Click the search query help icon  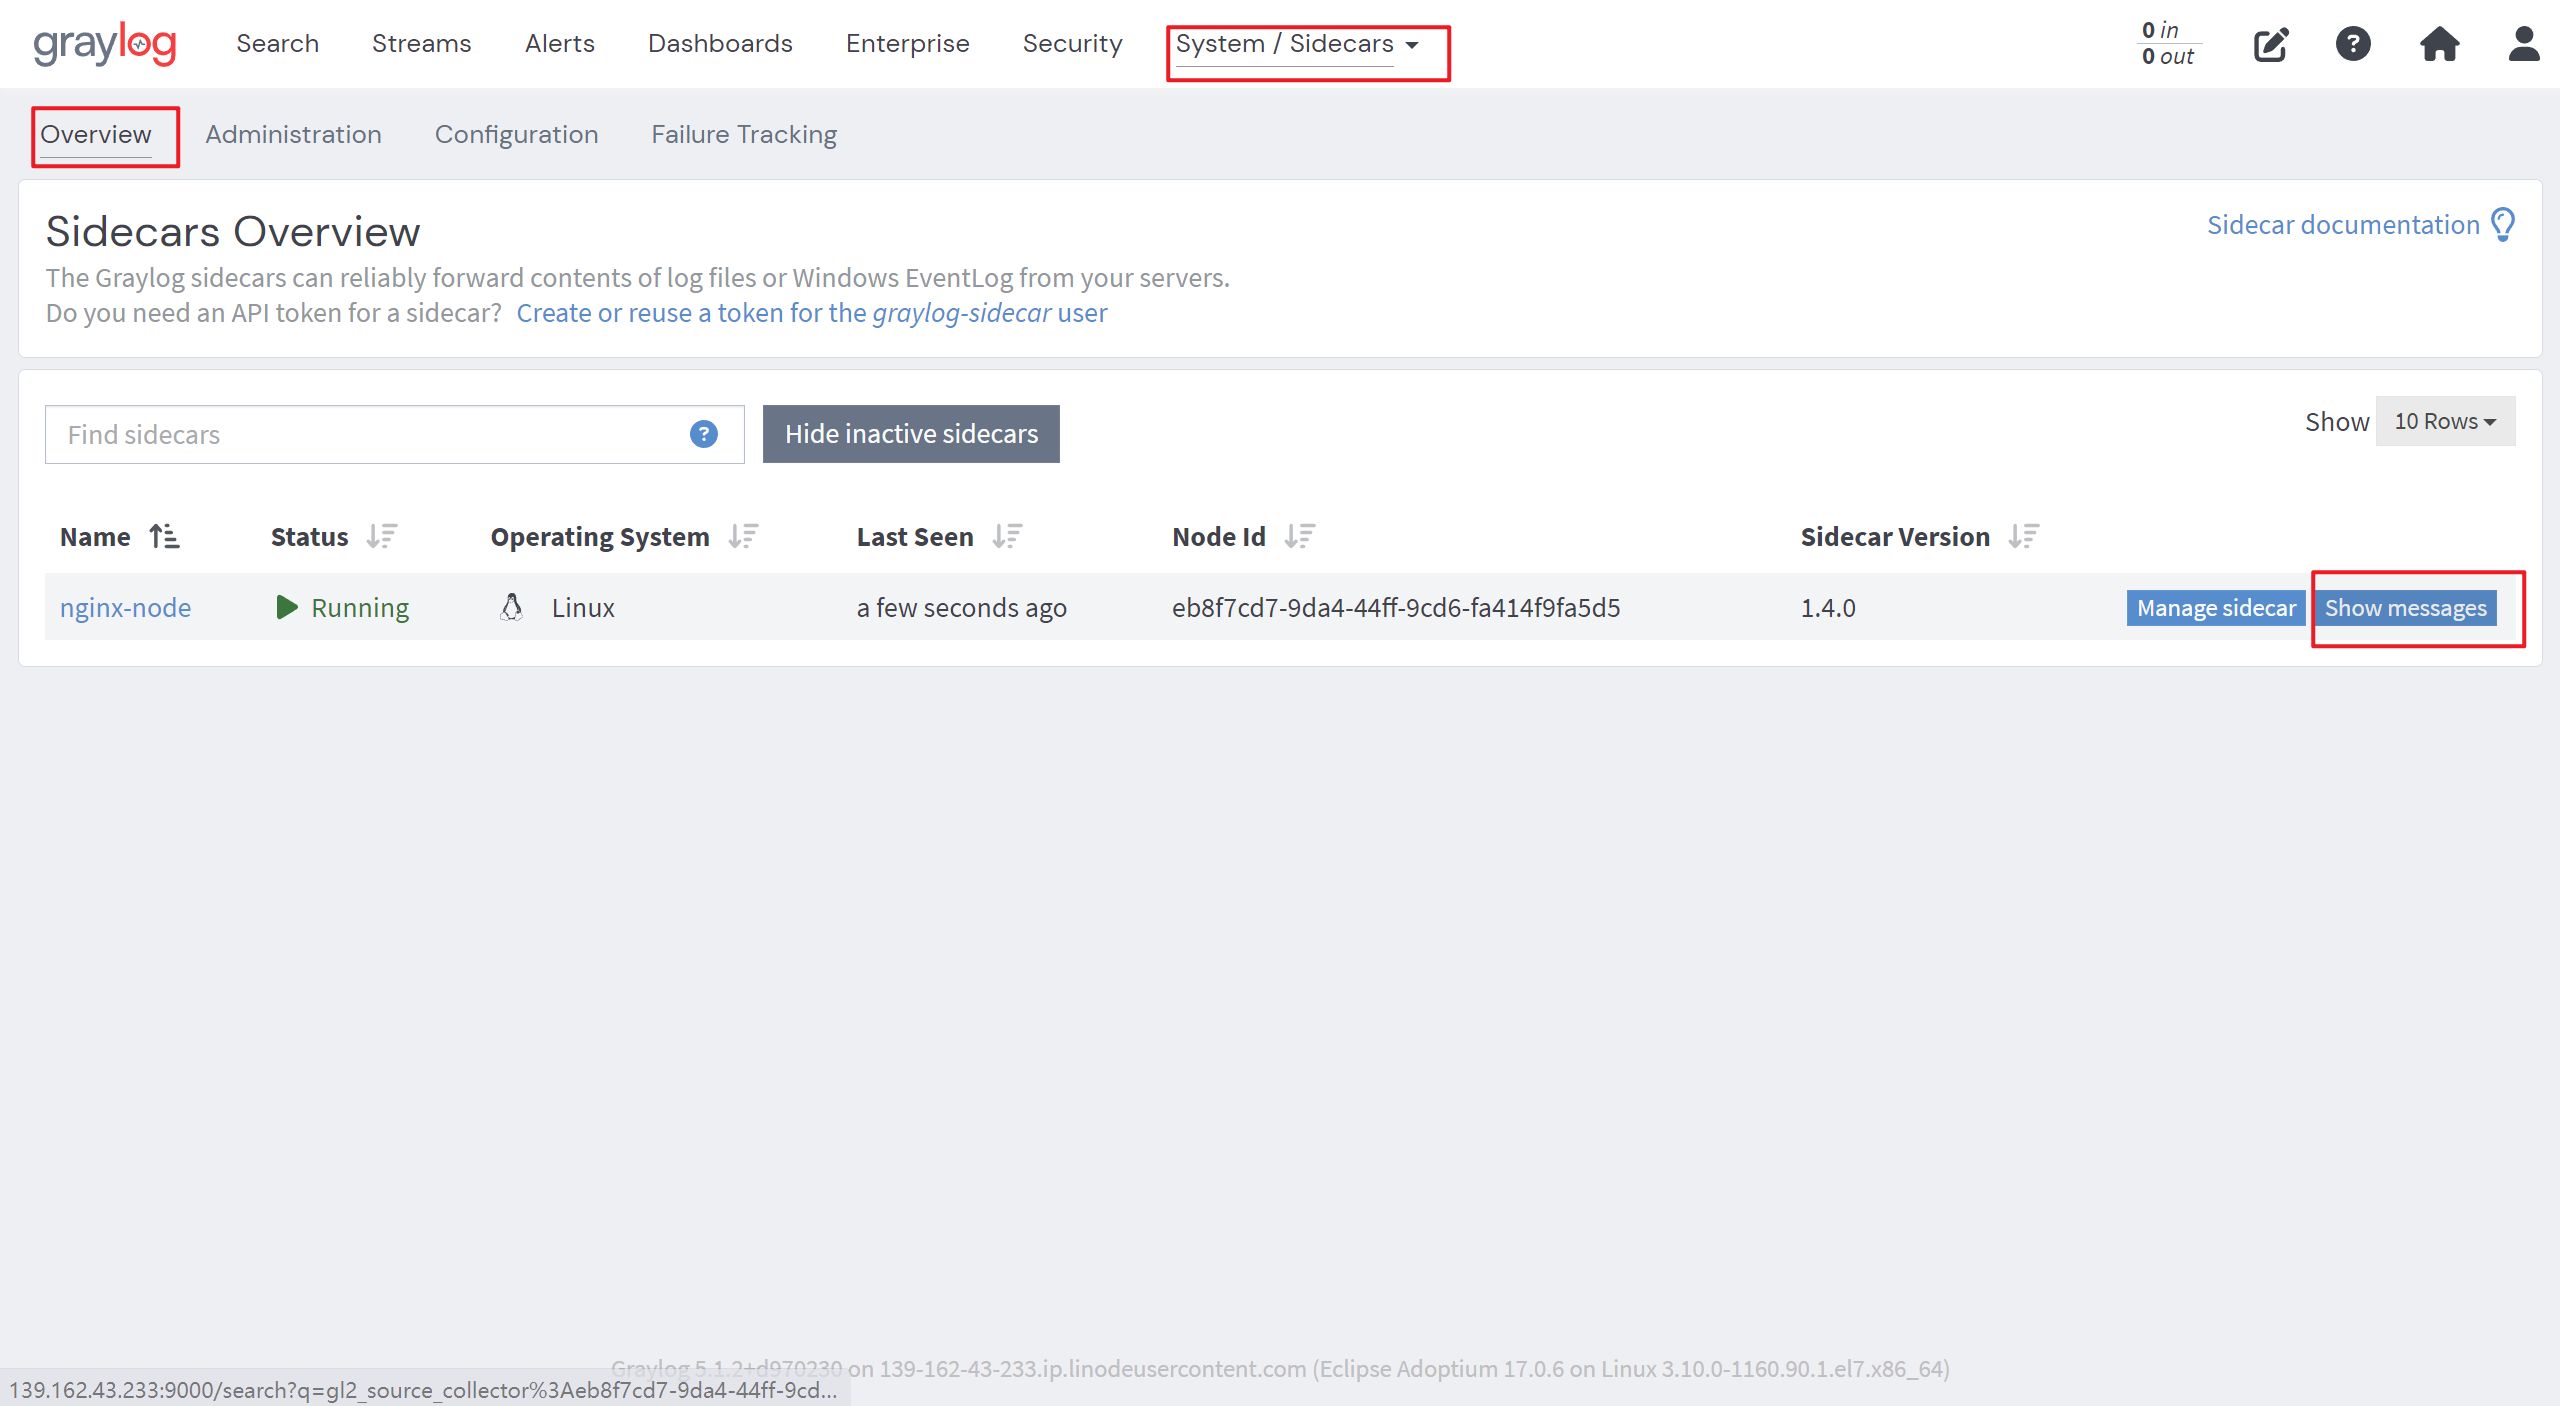pos(703,434)
